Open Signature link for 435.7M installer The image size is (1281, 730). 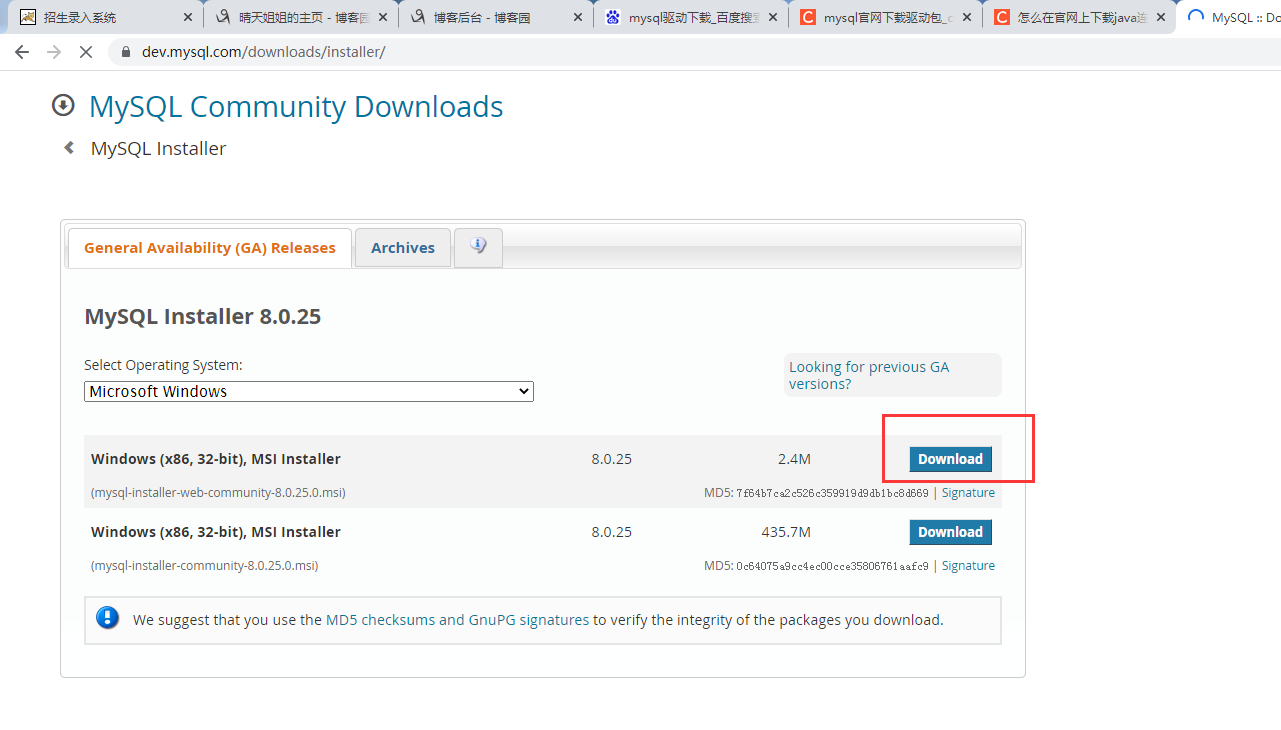point(968,566)
